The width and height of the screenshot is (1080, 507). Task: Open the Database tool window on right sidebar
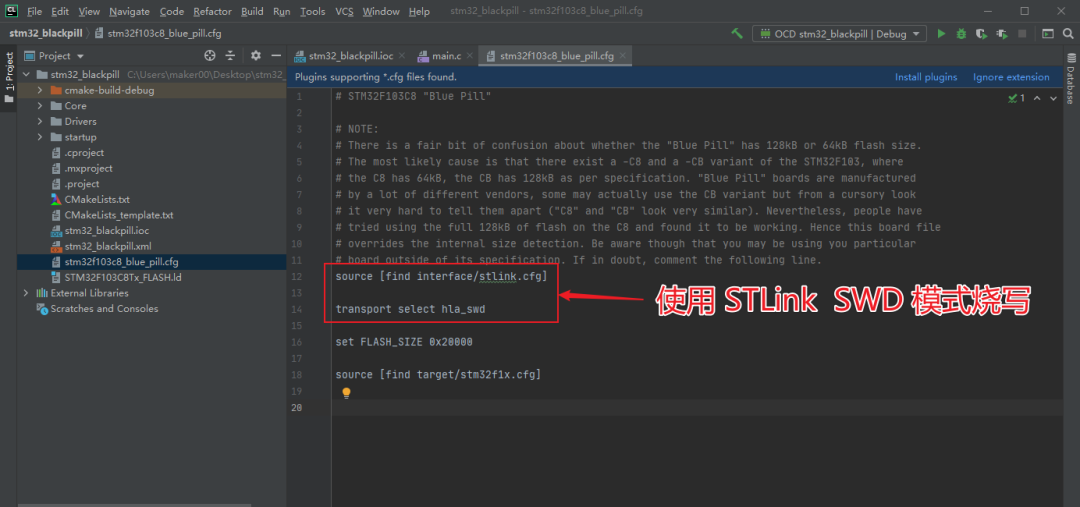[1071, 79]
